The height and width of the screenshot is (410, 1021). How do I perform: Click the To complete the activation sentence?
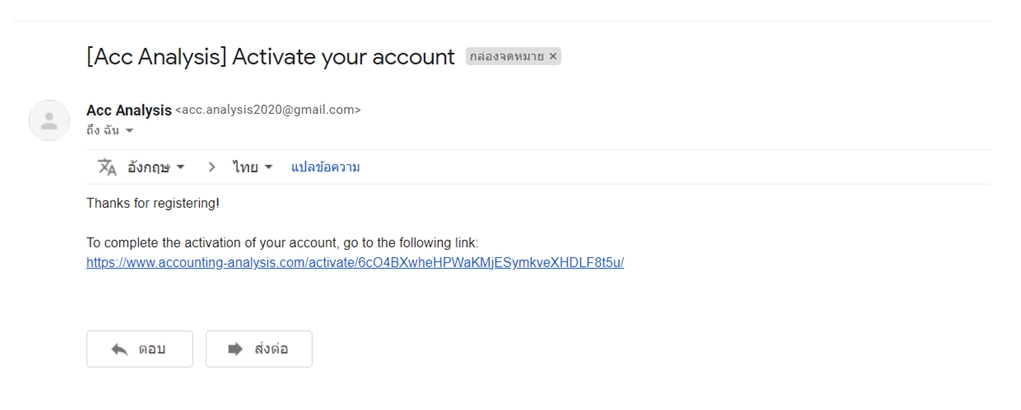[x=283, y=243]
